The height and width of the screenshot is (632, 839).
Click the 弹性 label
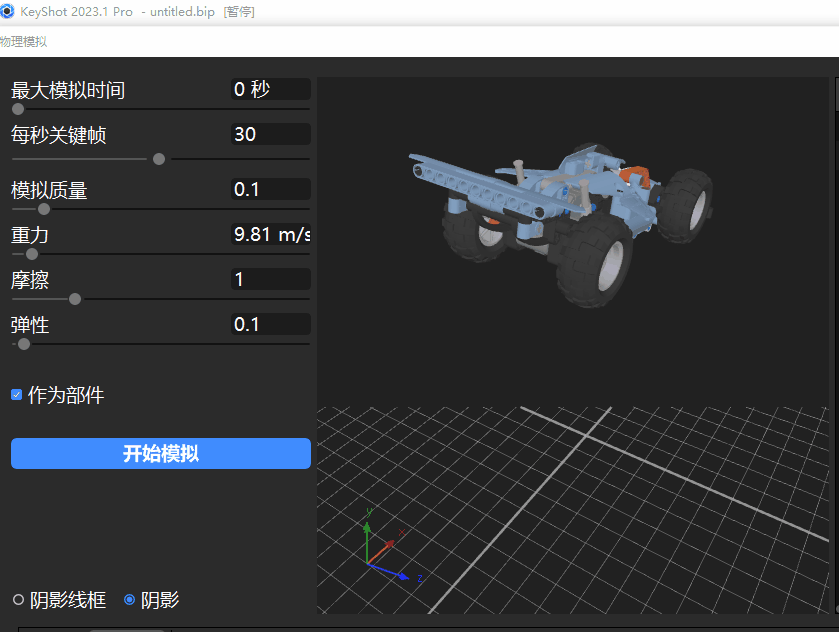click(30, 325)
